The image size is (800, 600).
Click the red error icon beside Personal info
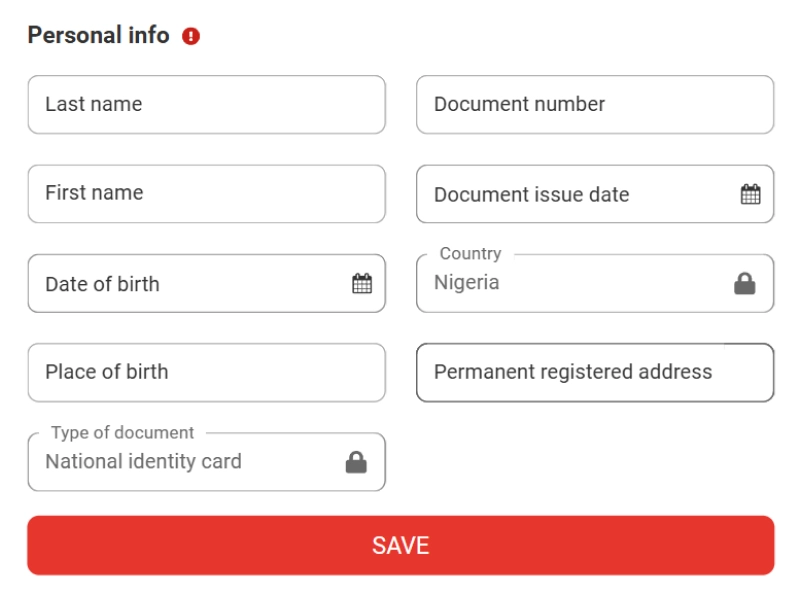[x=188, y=33]
